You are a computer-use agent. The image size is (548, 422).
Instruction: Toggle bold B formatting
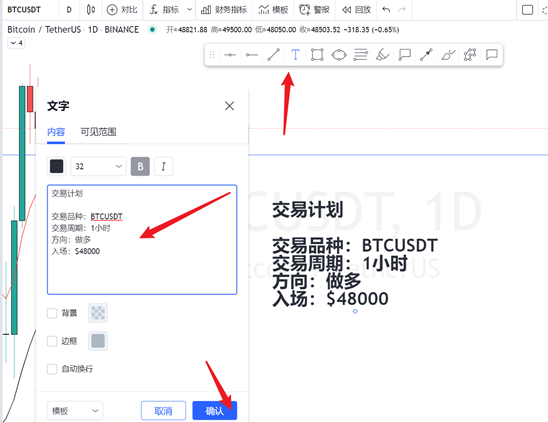140,166
